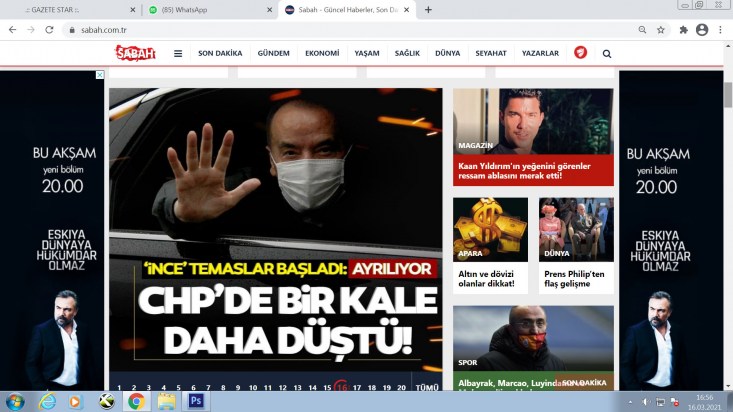
Task: Open the Windows Start button
Action: coord(15,402)
